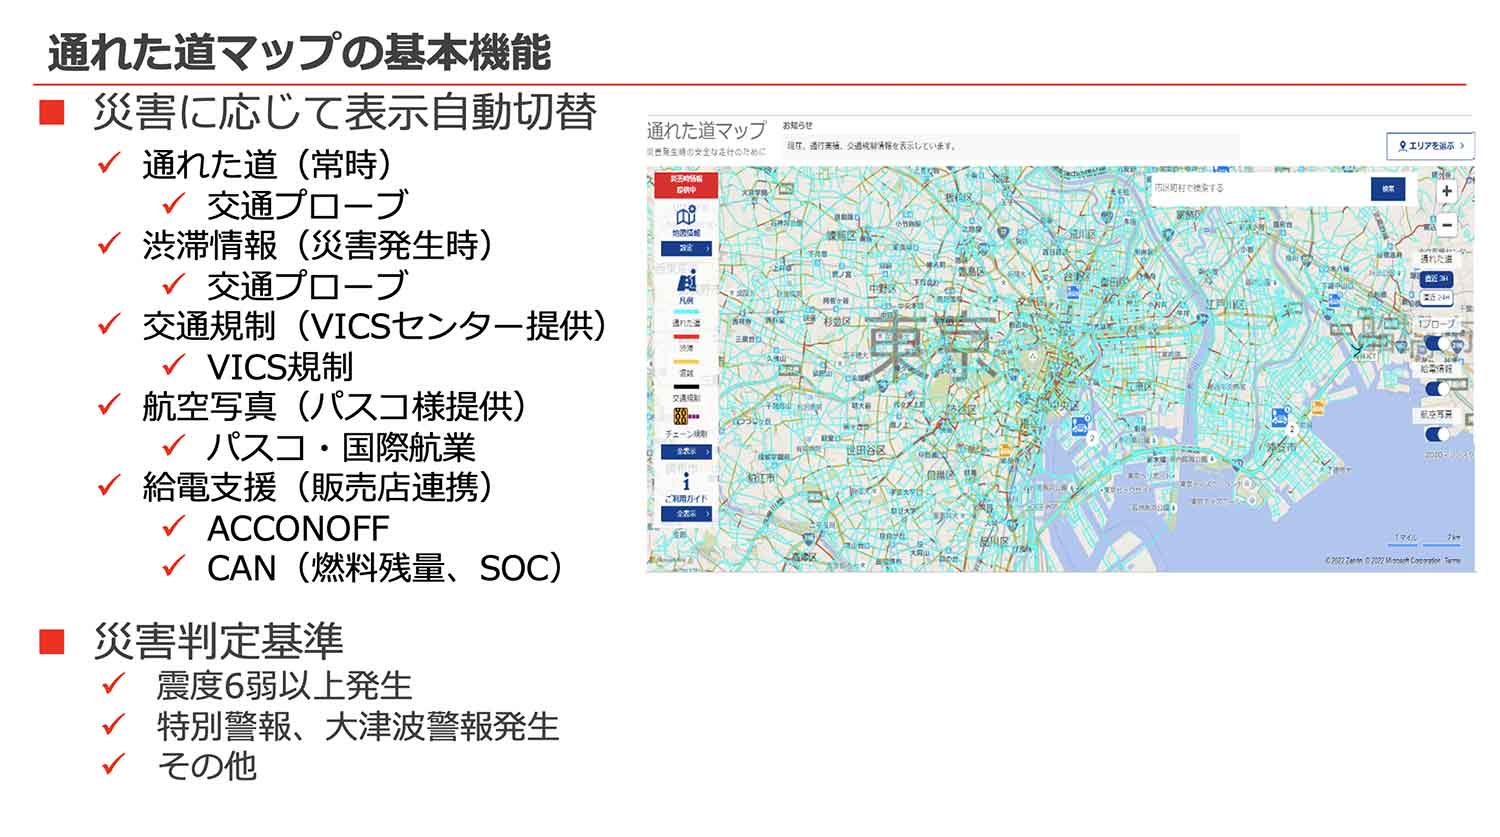Click the 凡例 legend icon in sidebar
This screenshot has width=1500, height=837.
coord(686,282)
